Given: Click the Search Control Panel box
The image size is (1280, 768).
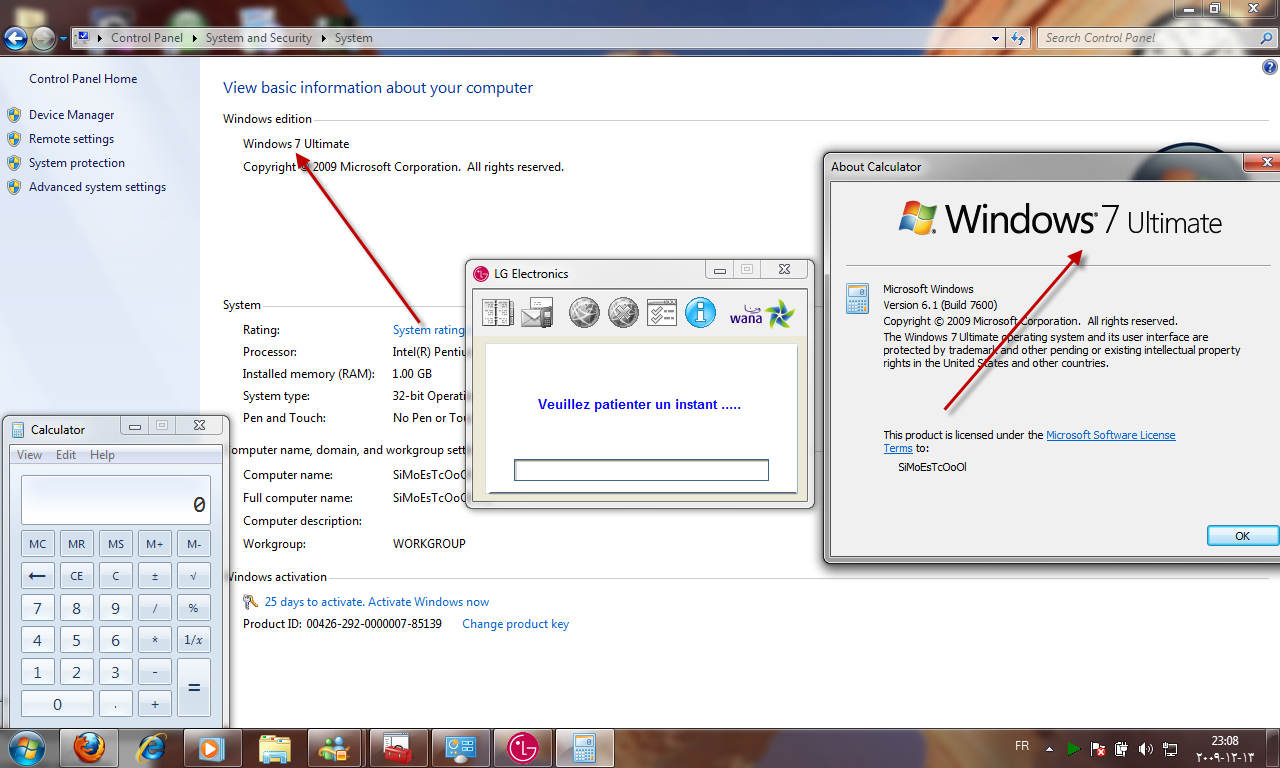Looking at the screenshot, I should click(1157, 38).
